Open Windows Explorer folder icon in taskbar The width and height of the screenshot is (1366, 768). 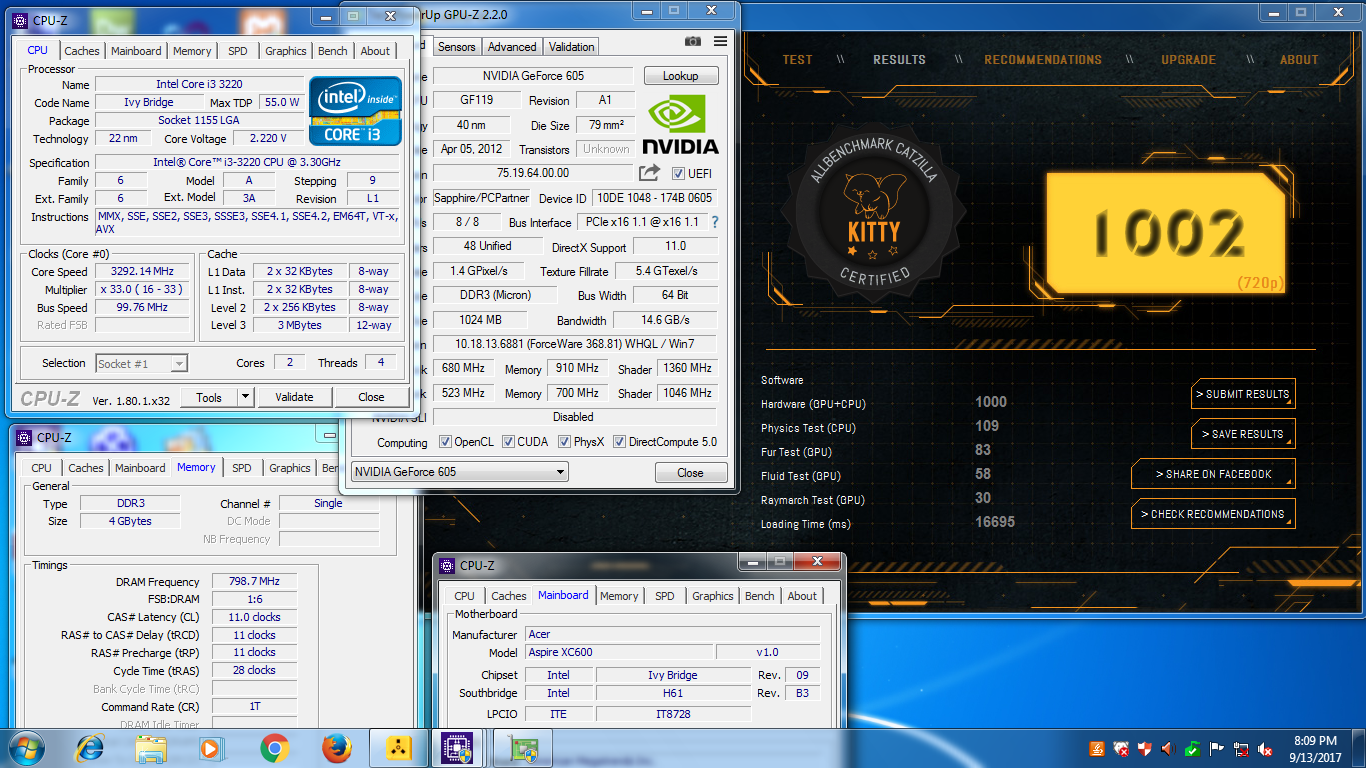click(151, 748)
